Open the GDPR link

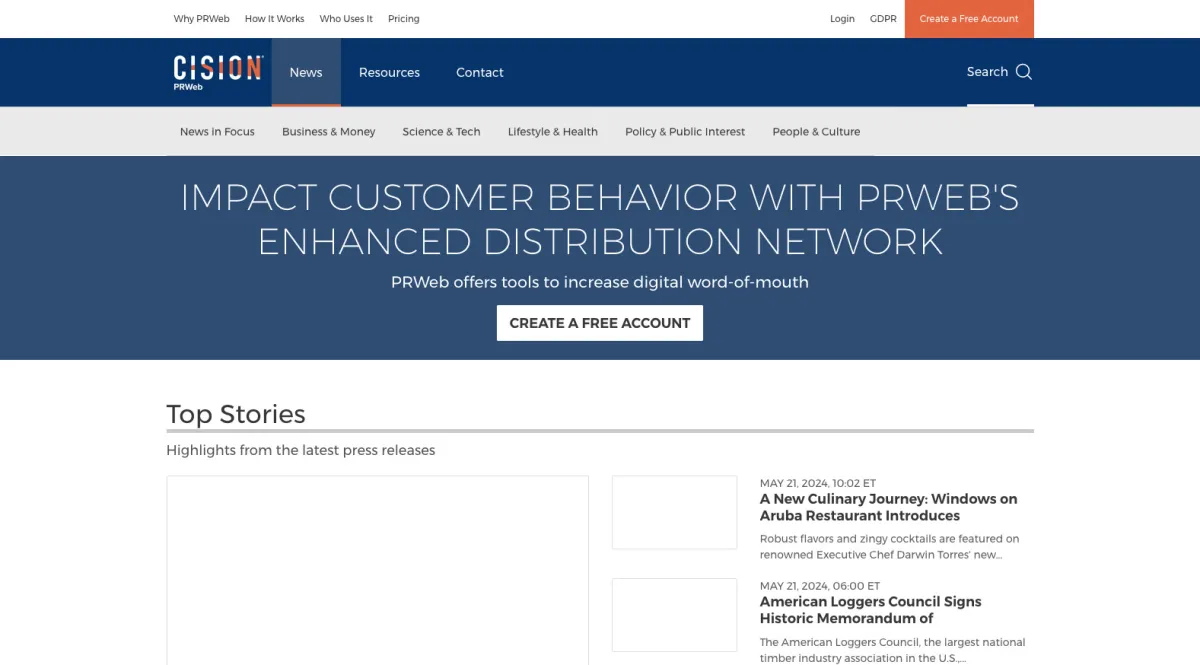[x=883, y=19]
